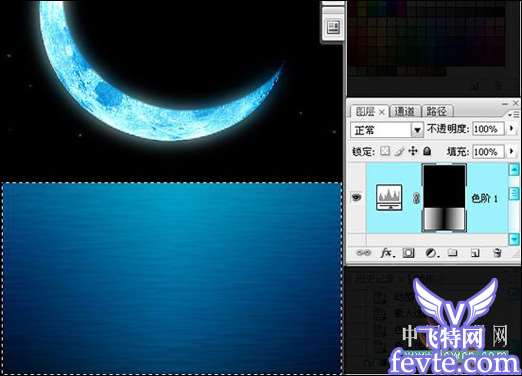Viewport: 522px width, 376px height.
Task: Edit the 不透明度 opacity value field
Action: pos(488,129)
